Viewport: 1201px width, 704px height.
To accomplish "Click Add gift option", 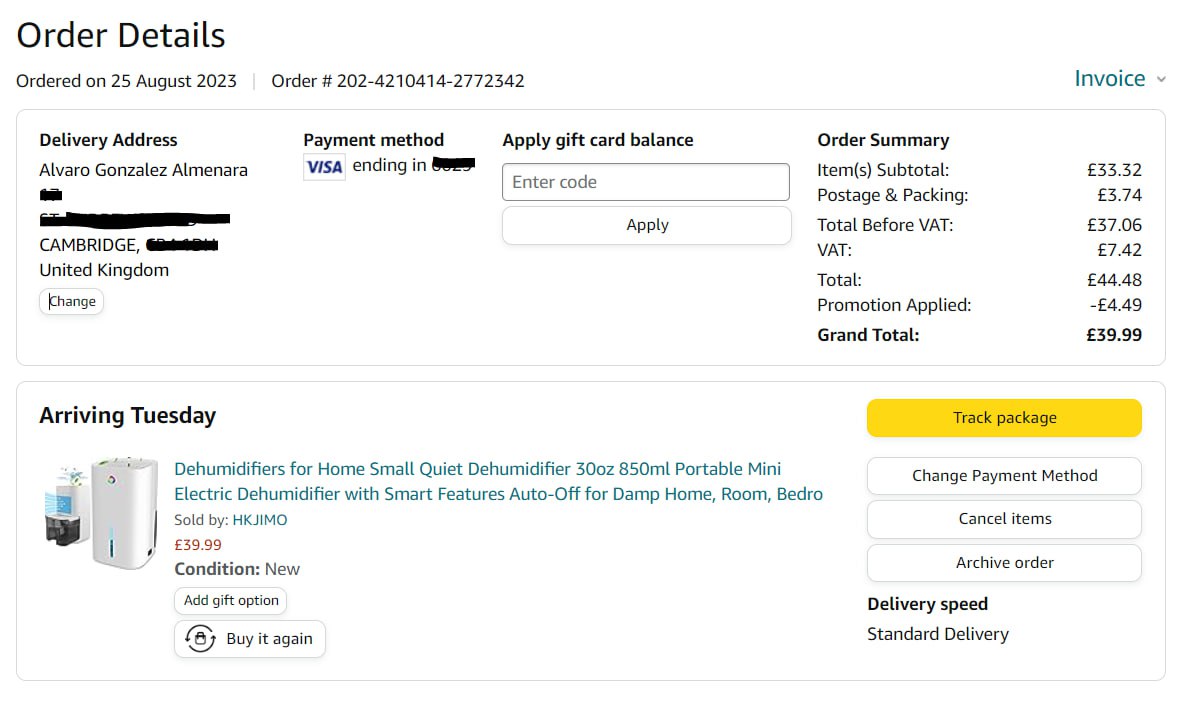I will (x=231, y=600).
